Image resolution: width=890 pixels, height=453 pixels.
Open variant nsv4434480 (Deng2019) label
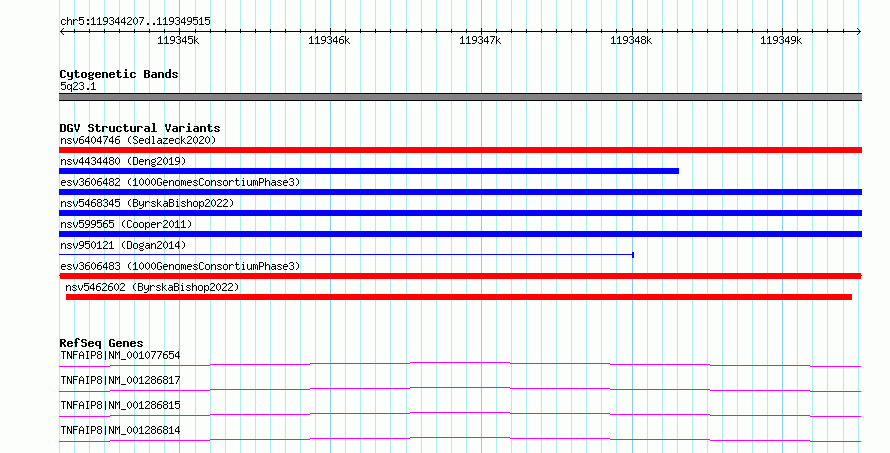123,161
